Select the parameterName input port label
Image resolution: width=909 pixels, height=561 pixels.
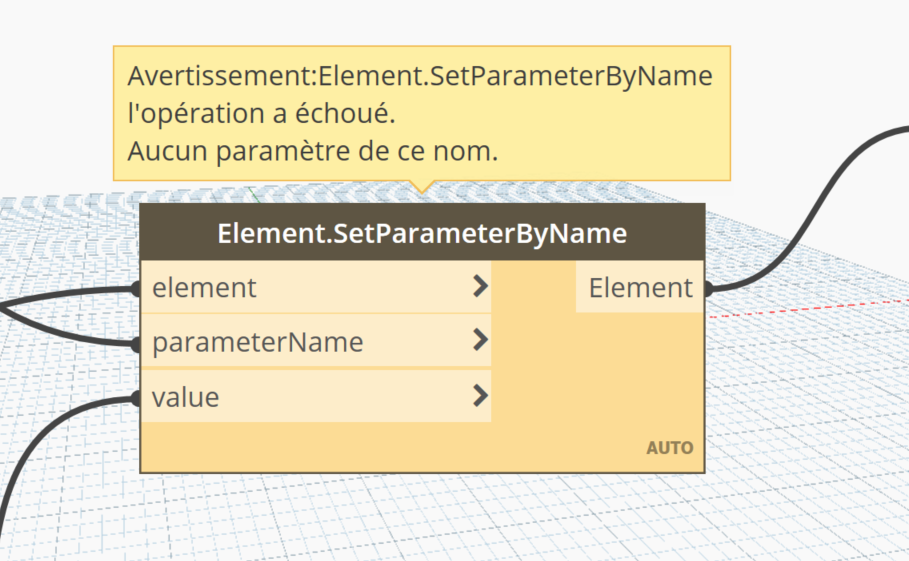(x=257, y=342)
